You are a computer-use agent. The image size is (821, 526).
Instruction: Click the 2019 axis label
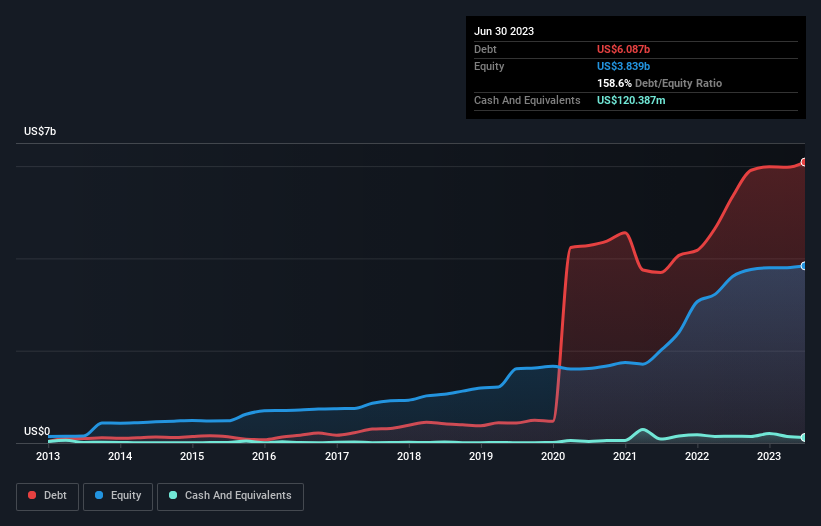click(x=481, y=456)
